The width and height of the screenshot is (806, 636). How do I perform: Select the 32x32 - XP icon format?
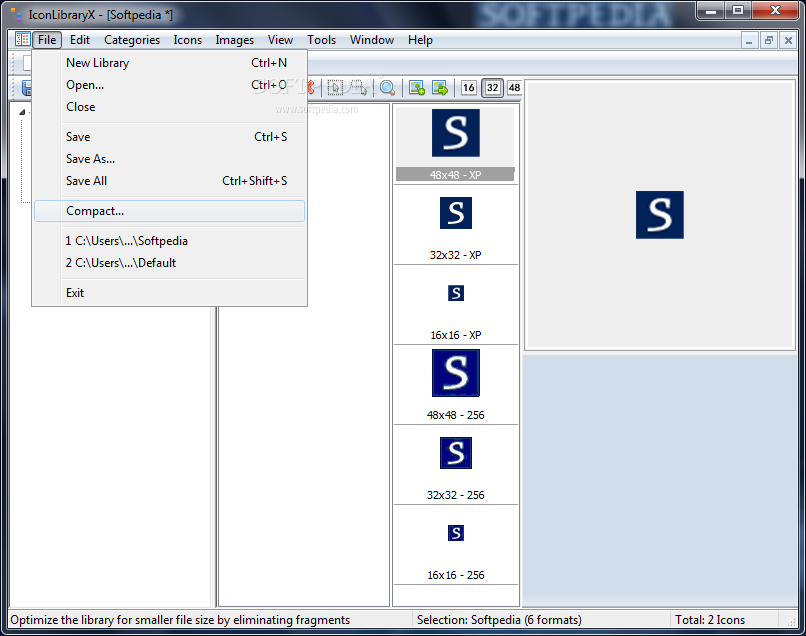(455, 225)
